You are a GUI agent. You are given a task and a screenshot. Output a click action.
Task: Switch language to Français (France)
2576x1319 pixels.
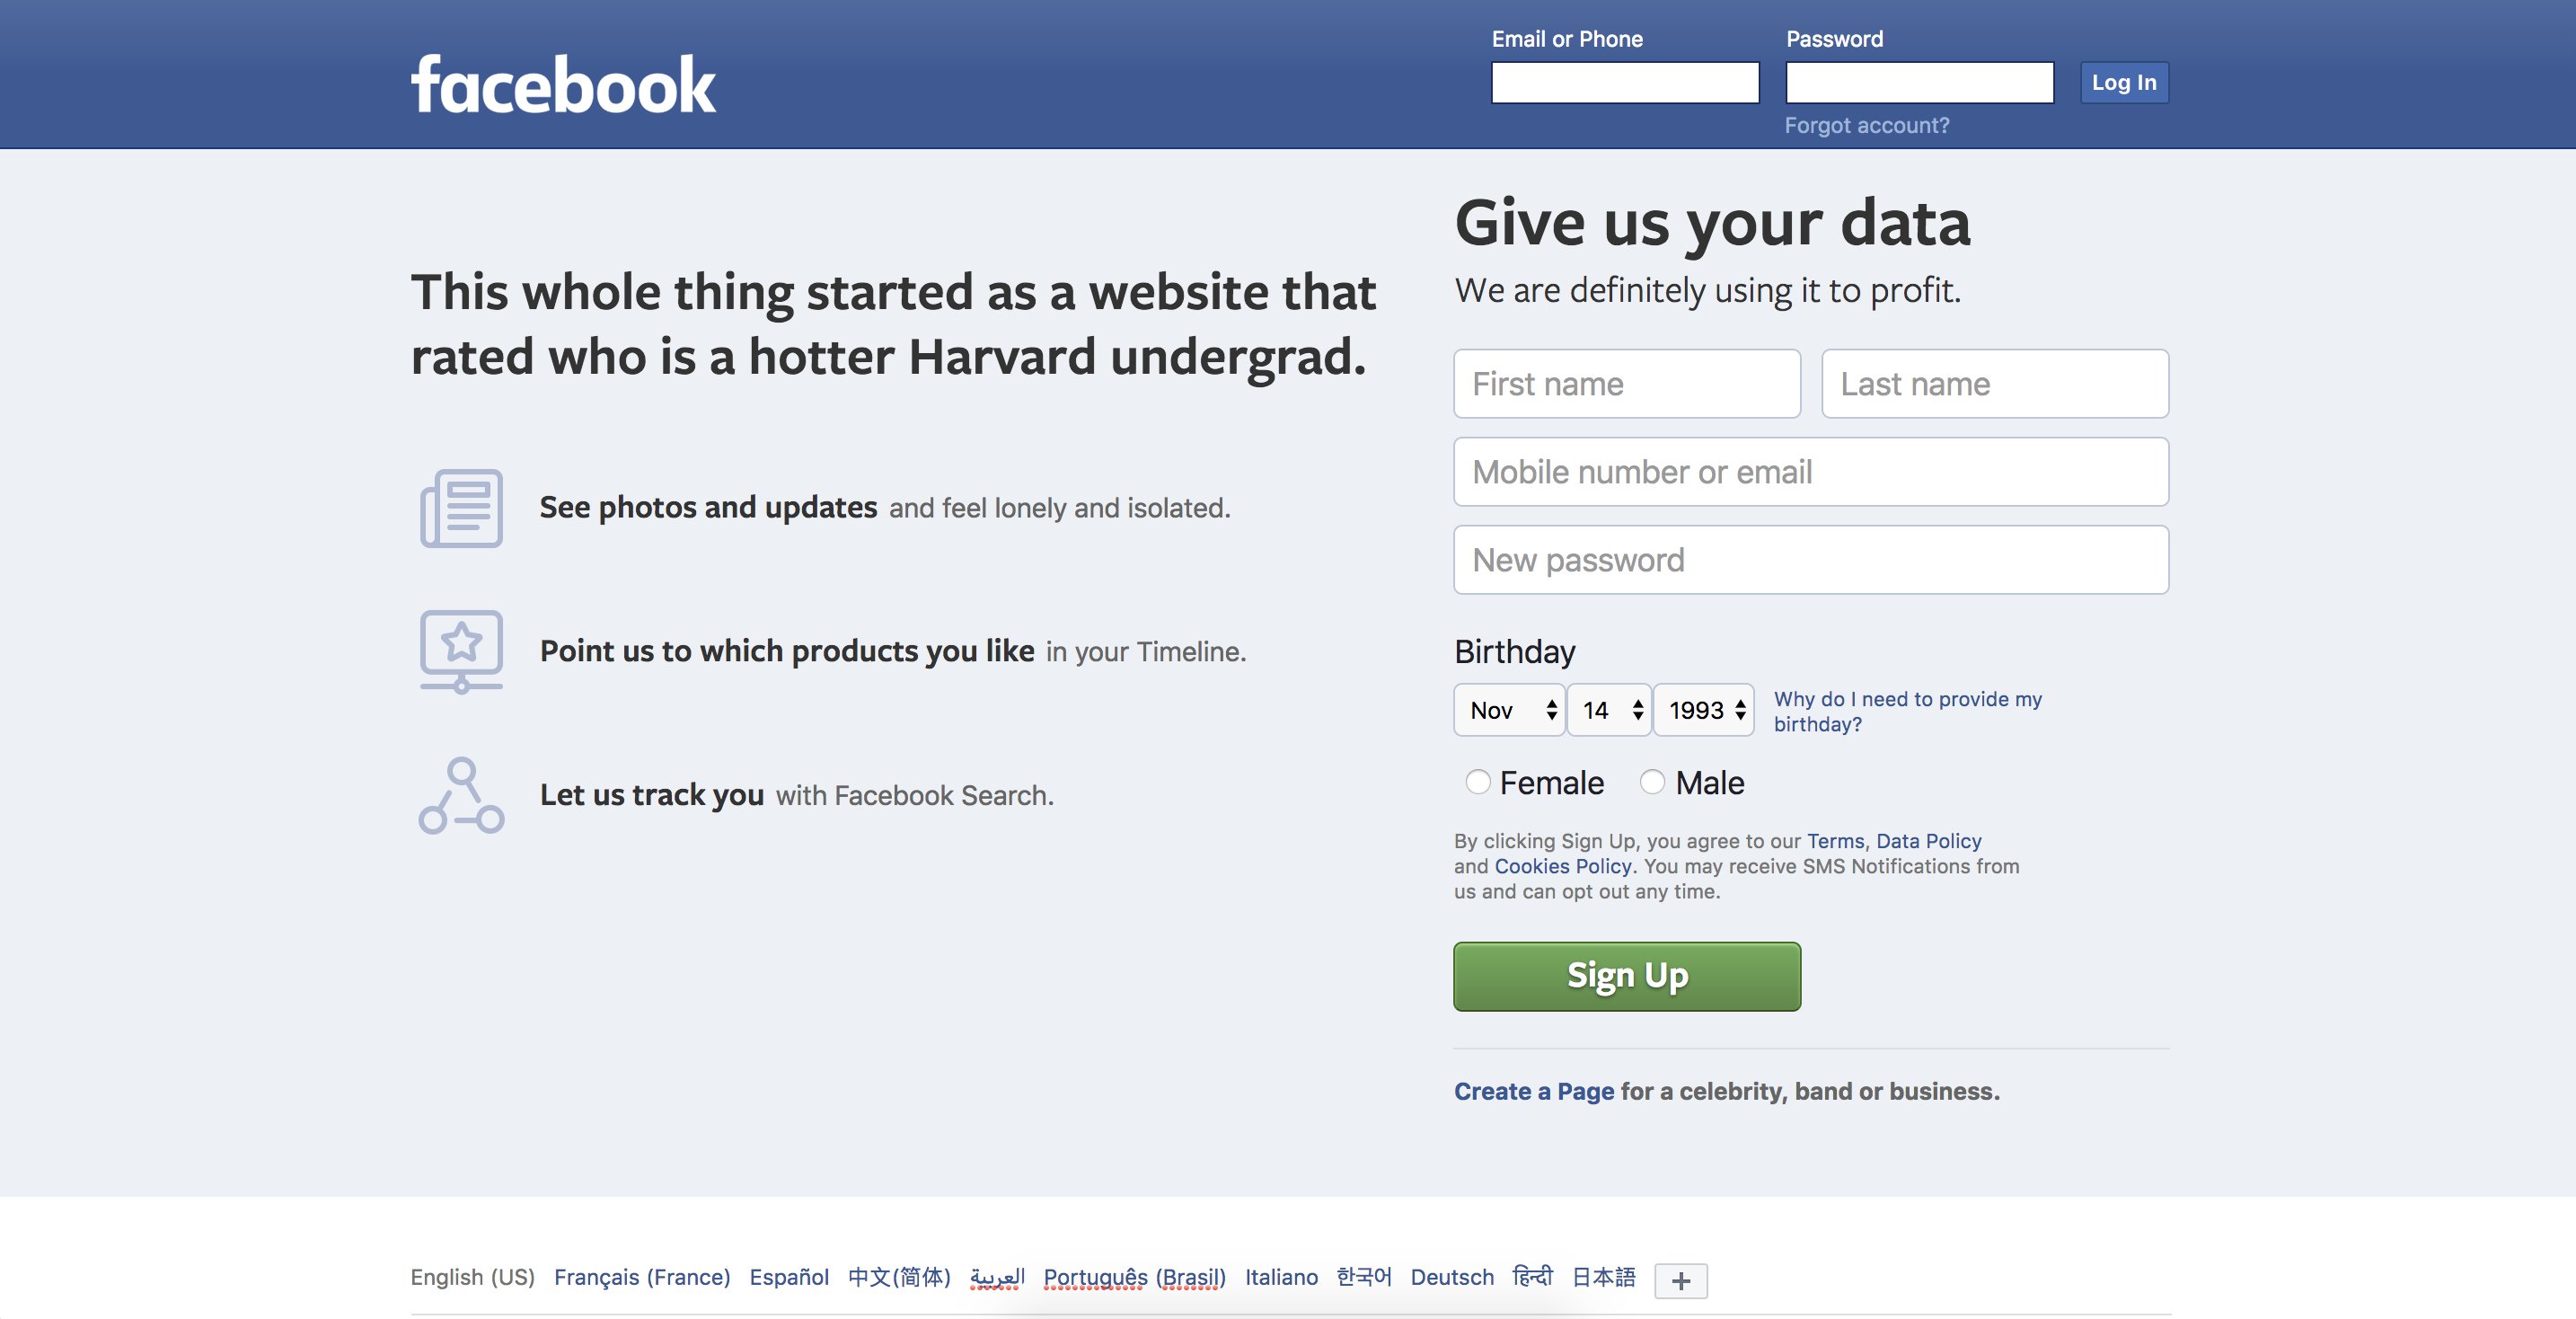click(642, 1277)
